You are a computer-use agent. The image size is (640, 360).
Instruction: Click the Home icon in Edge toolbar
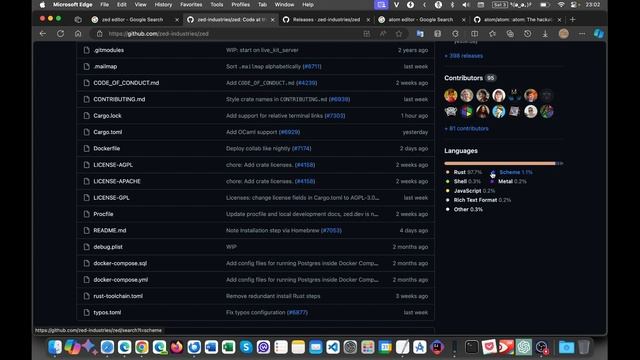point(78,34)
